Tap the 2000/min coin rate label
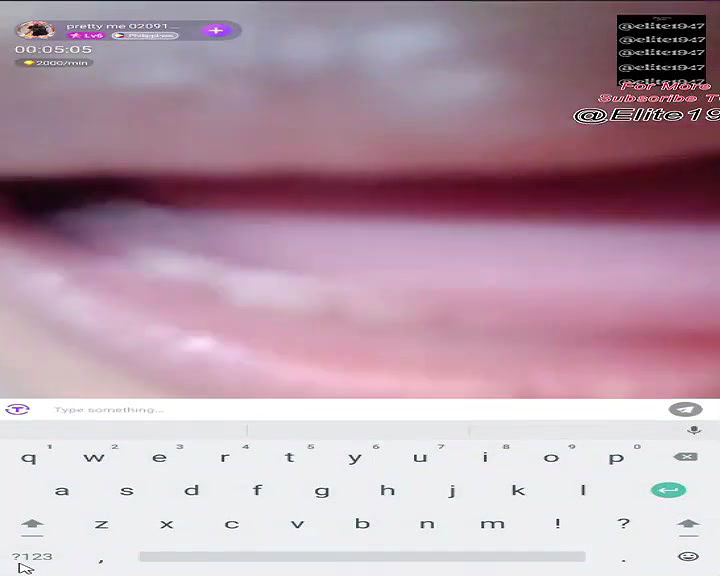The width and height of the screenshot is (720, 576). (x=55, y=62)
